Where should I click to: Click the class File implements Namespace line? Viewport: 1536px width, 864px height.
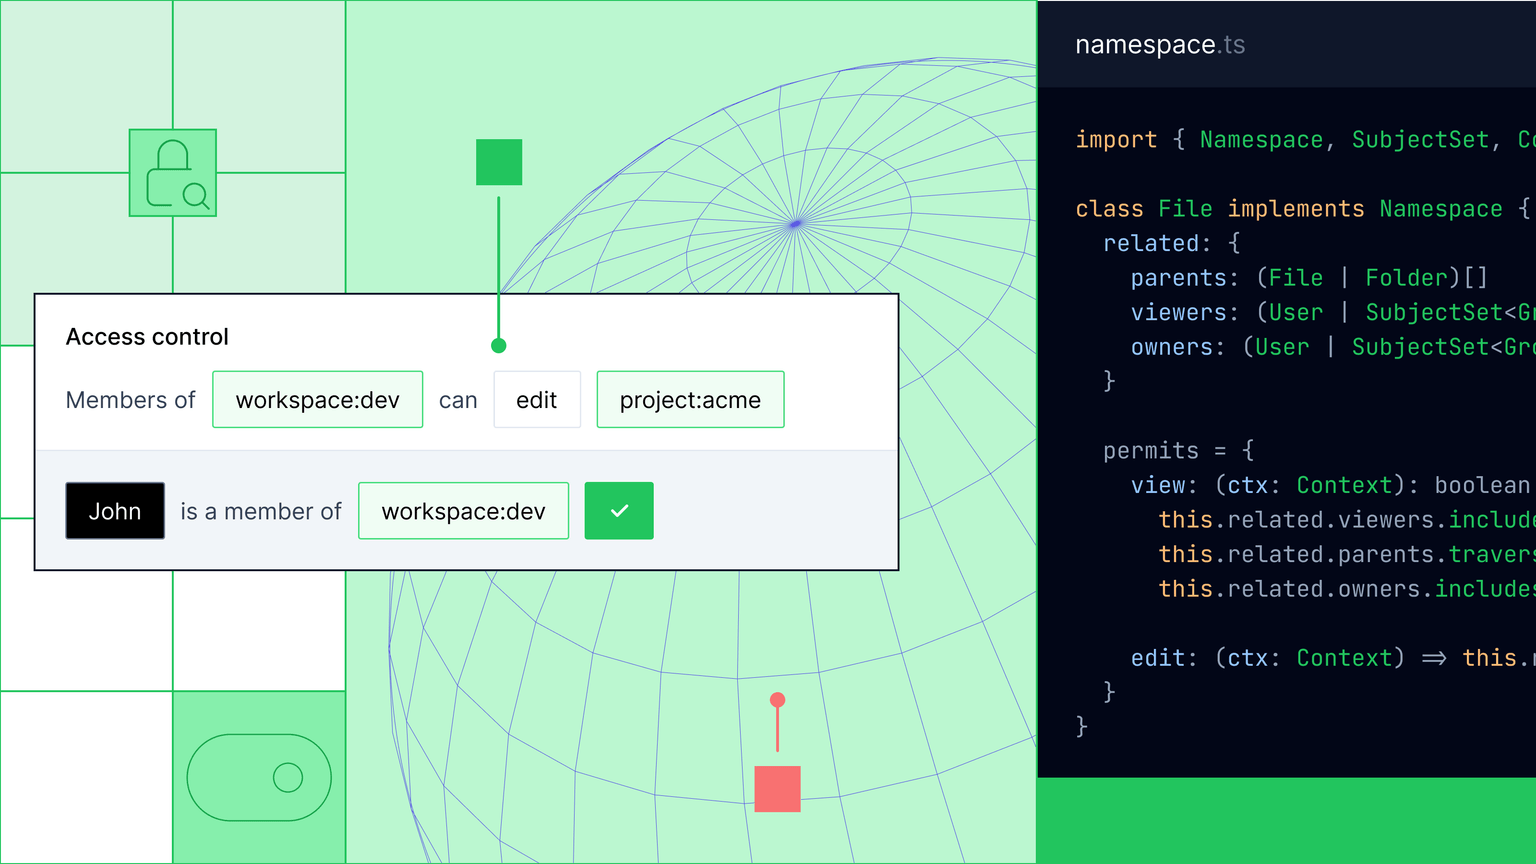pyautogui.click(x=1290, y=209)
